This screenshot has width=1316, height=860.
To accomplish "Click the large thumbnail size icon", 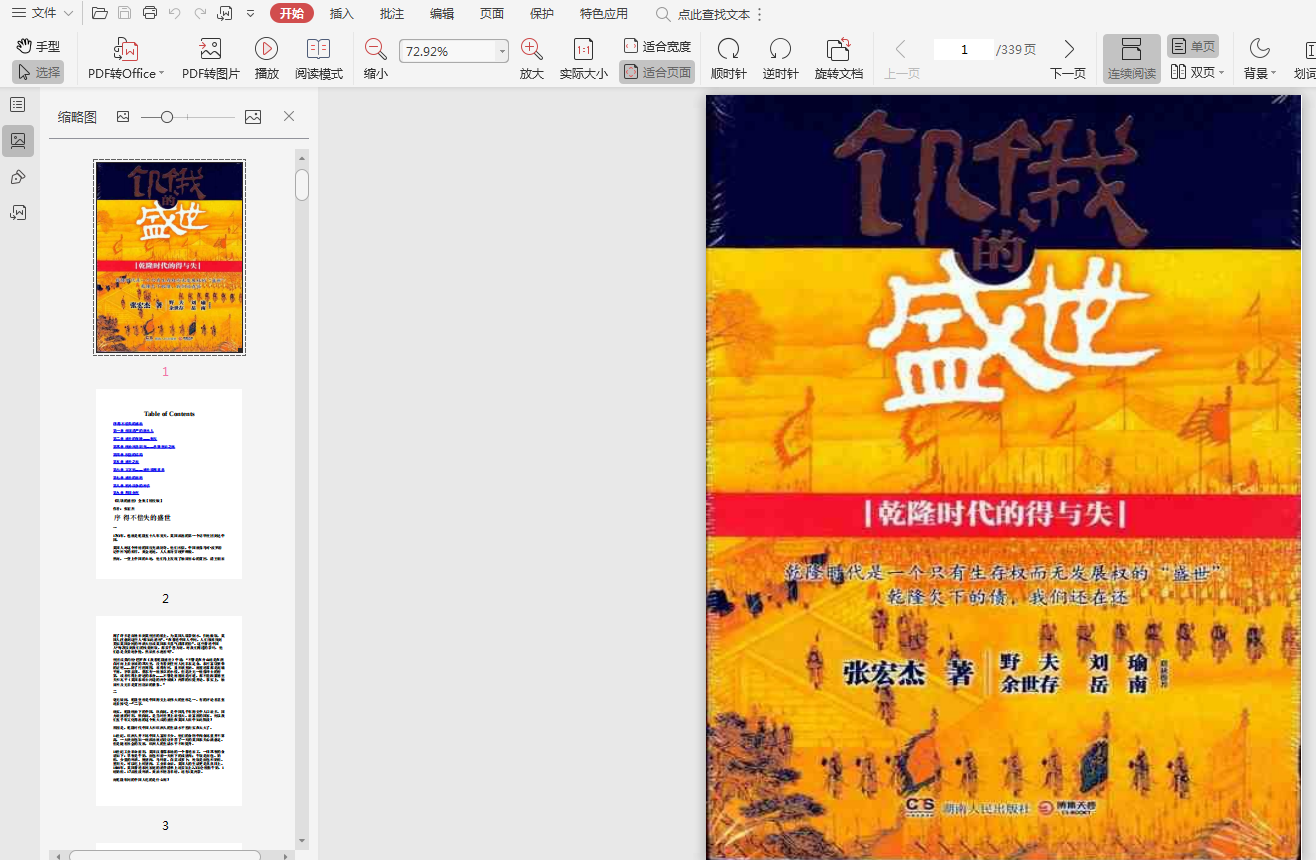I will click(253, 117).
